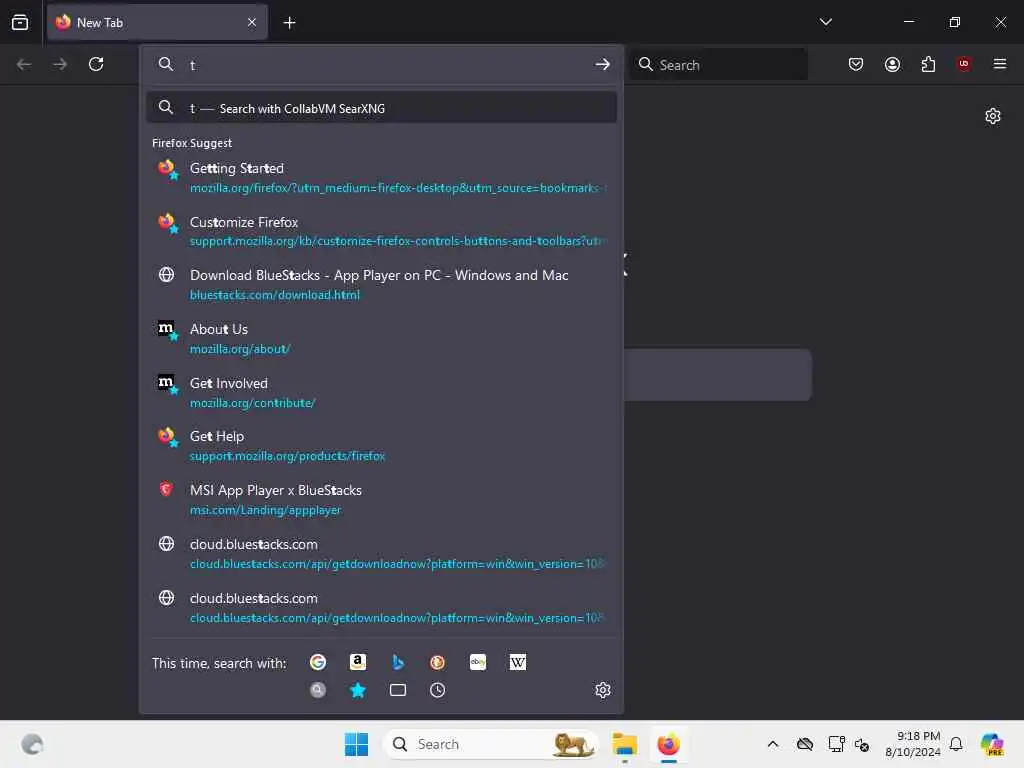Open Copilot preview from the taskbar

992,744
